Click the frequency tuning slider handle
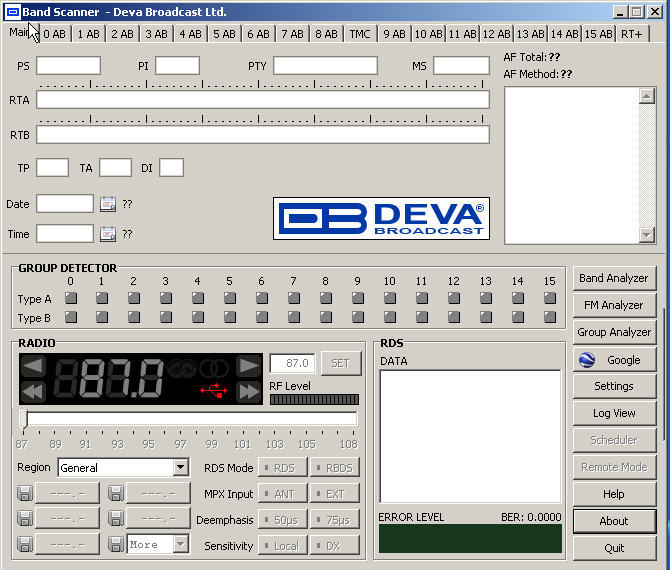The image size is (670, 570). [24, 419]
